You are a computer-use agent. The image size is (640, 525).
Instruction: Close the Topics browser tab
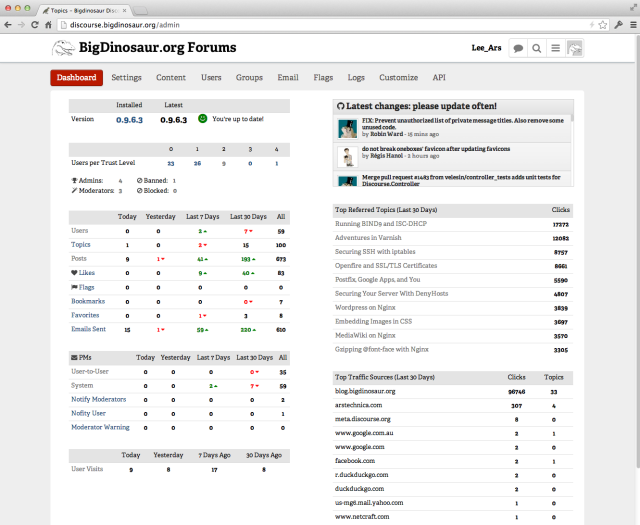click(x=124, y=11)
